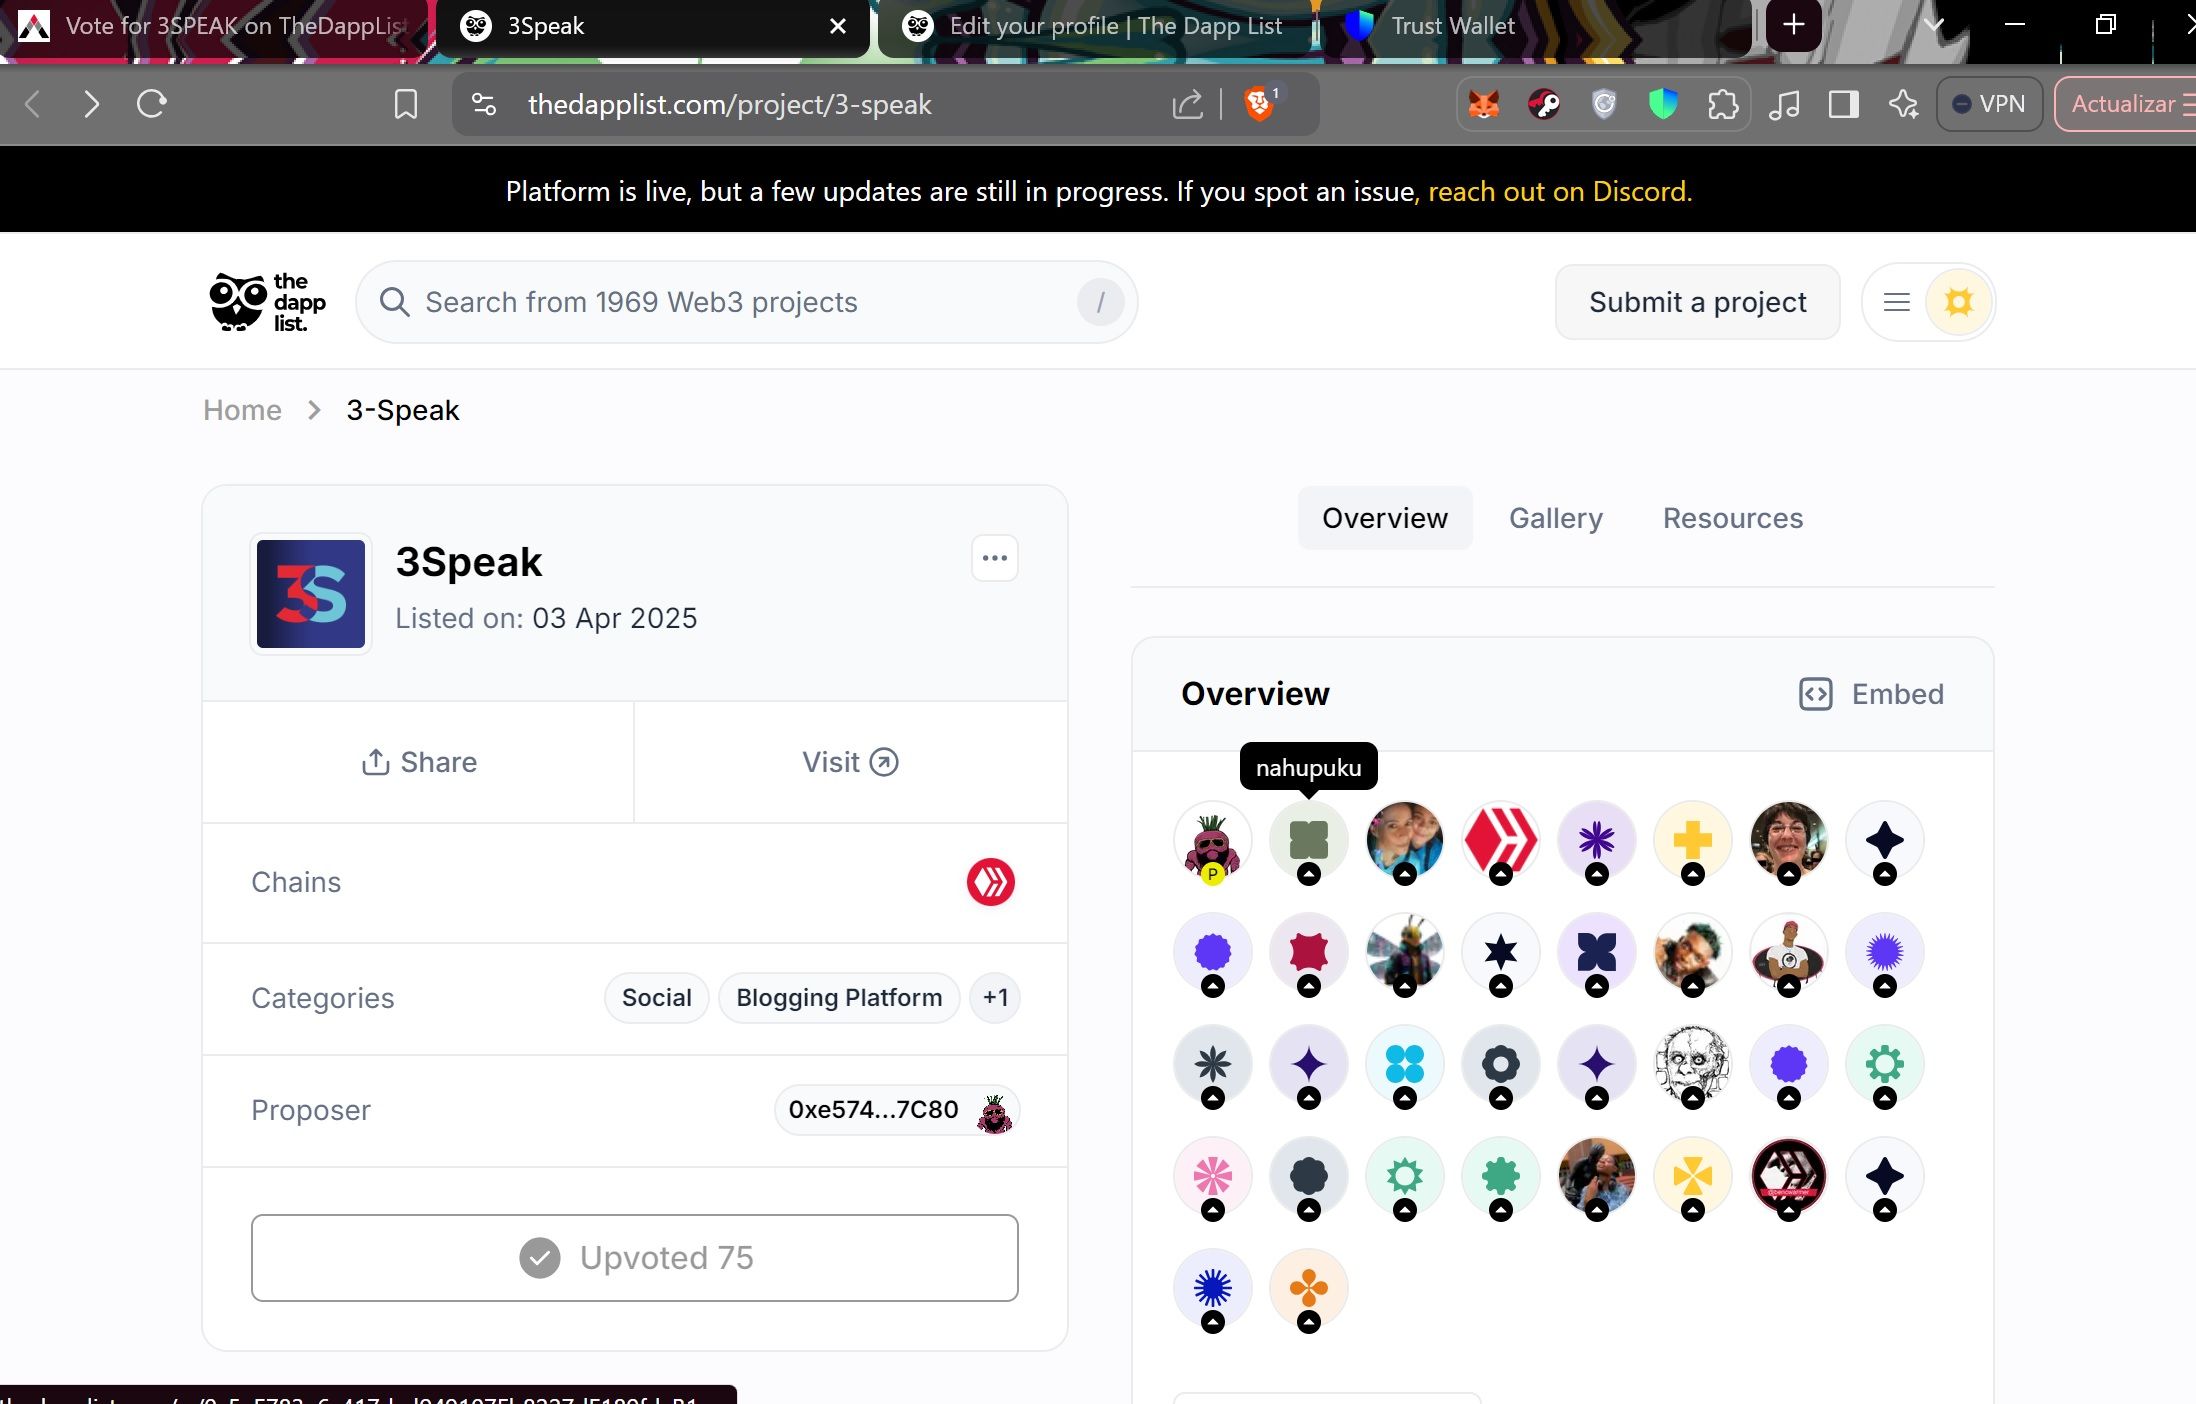Screen dimensions: 2196x1404
Task: Open the blue starburst voter avatar in last row
Action: [1212, 1289]
